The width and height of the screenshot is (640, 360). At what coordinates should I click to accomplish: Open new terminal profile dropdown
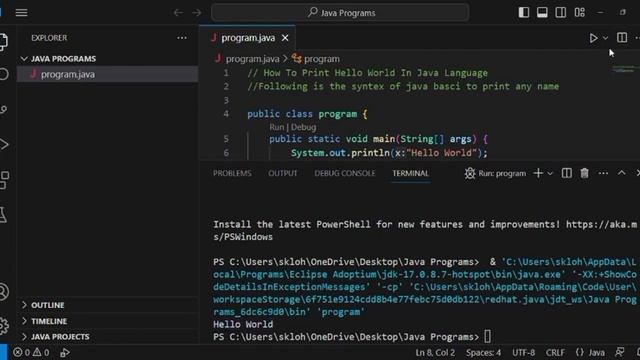[x=550, y=173]
